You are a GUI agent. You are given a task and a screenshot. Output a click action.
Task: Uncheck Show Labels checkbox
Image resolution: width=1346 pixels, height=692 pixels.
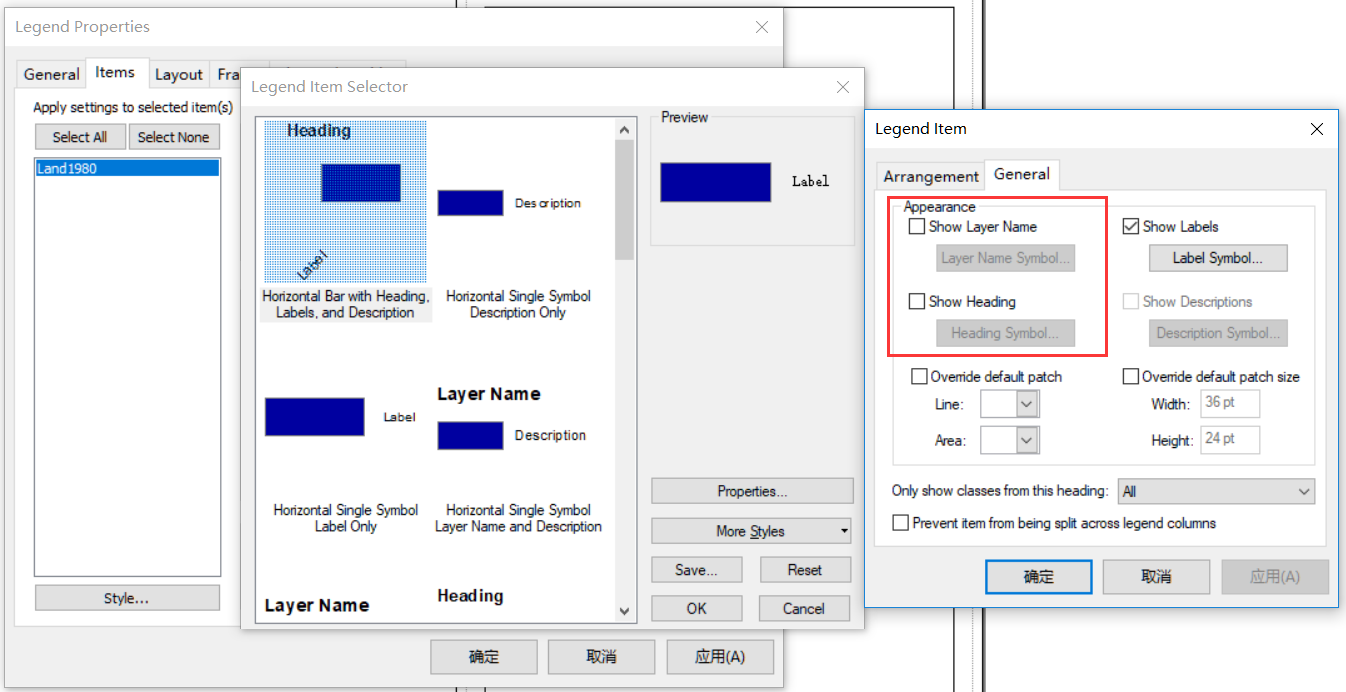pyautogui.click(x=1131, y=227)
